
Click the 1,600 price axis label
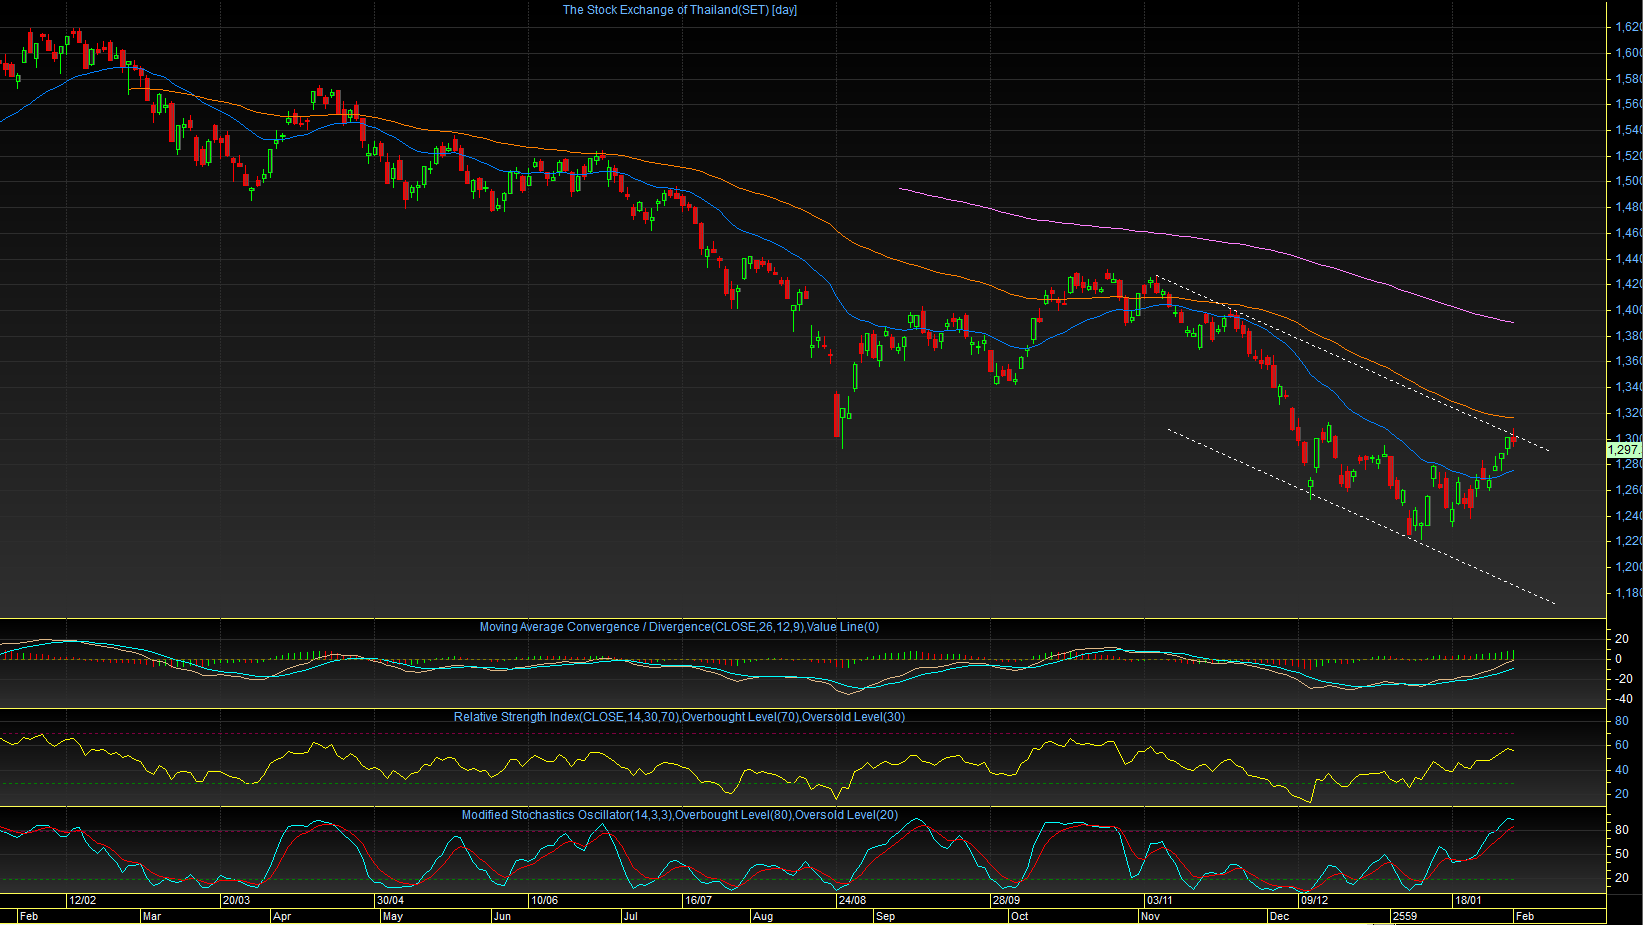1628,53
